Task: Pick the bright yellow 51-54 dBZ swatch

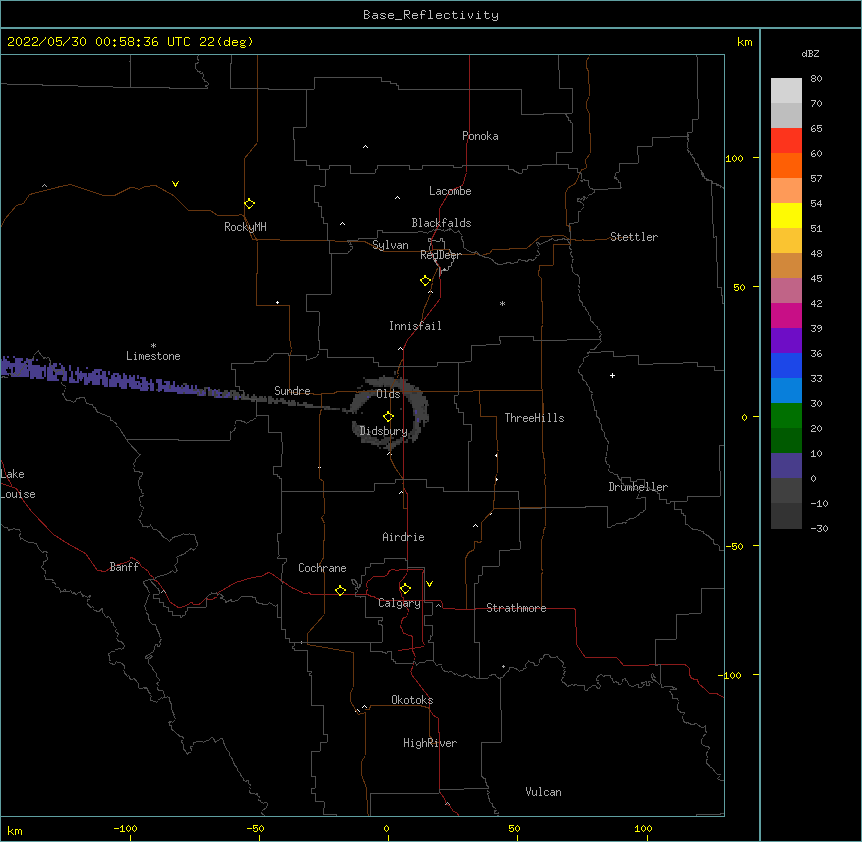Action: click(x=786, y=215)
